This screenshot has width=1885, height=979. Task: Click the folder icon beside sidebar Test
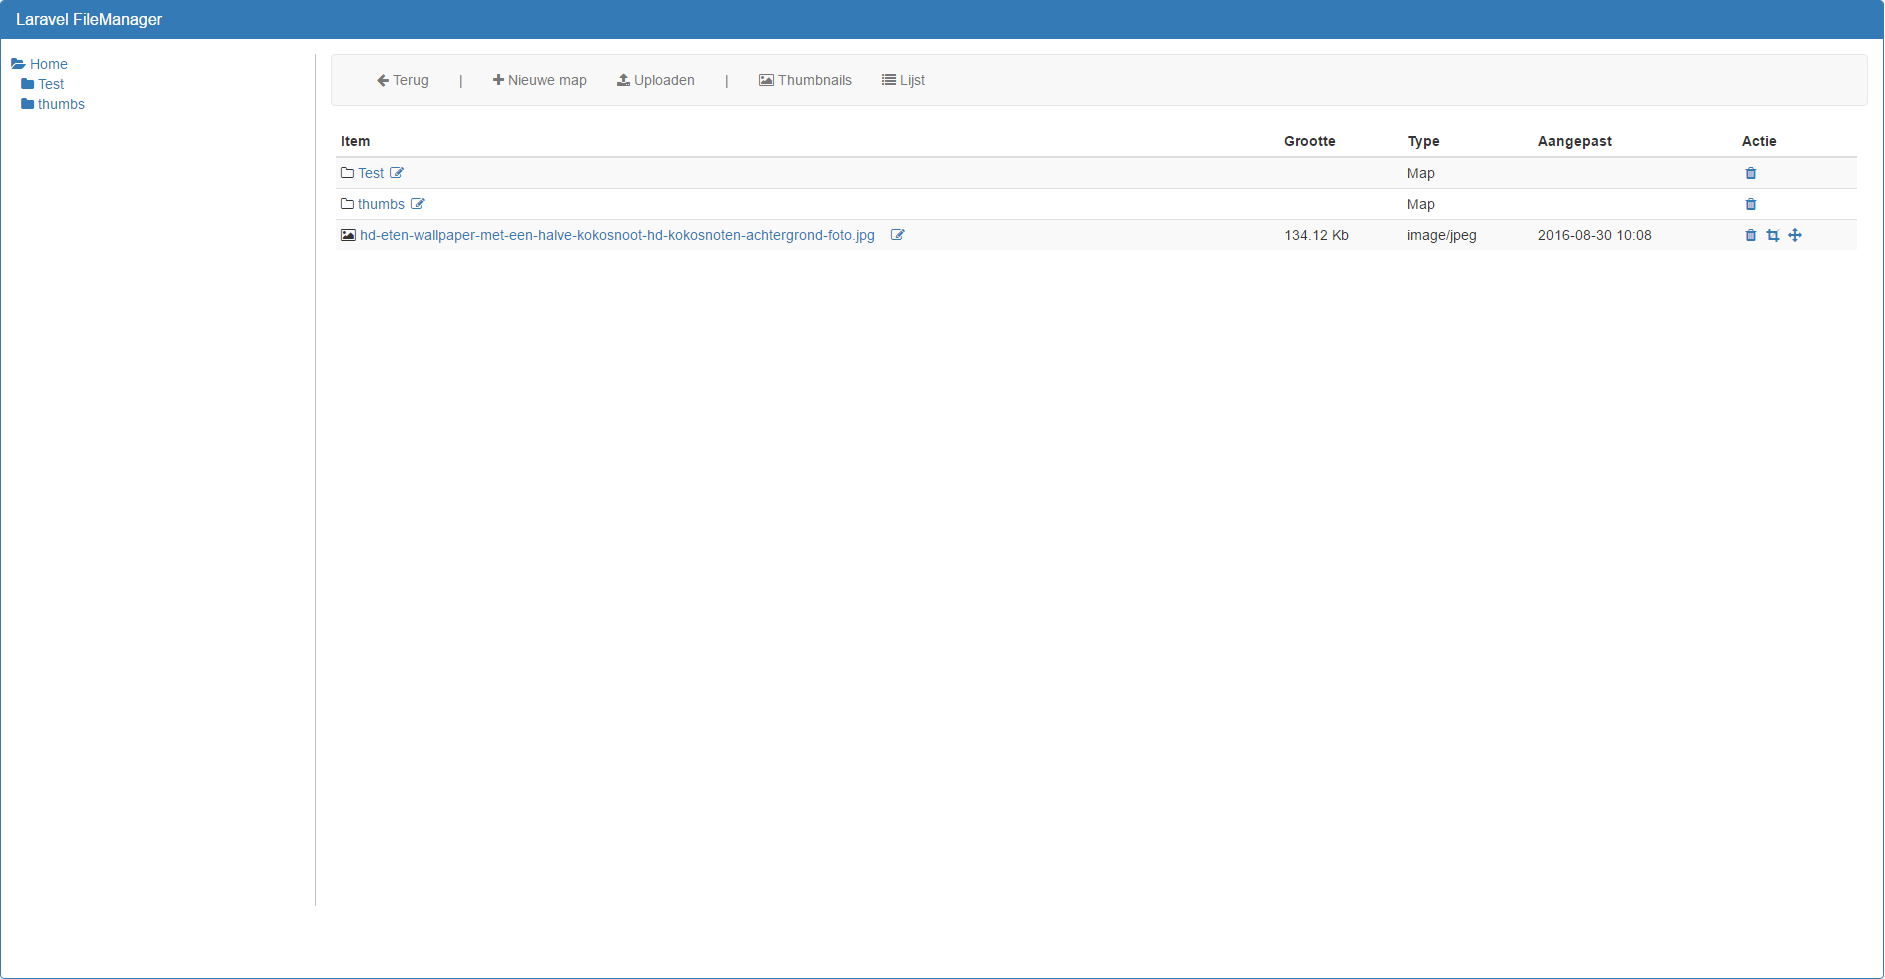coord(28,84)
